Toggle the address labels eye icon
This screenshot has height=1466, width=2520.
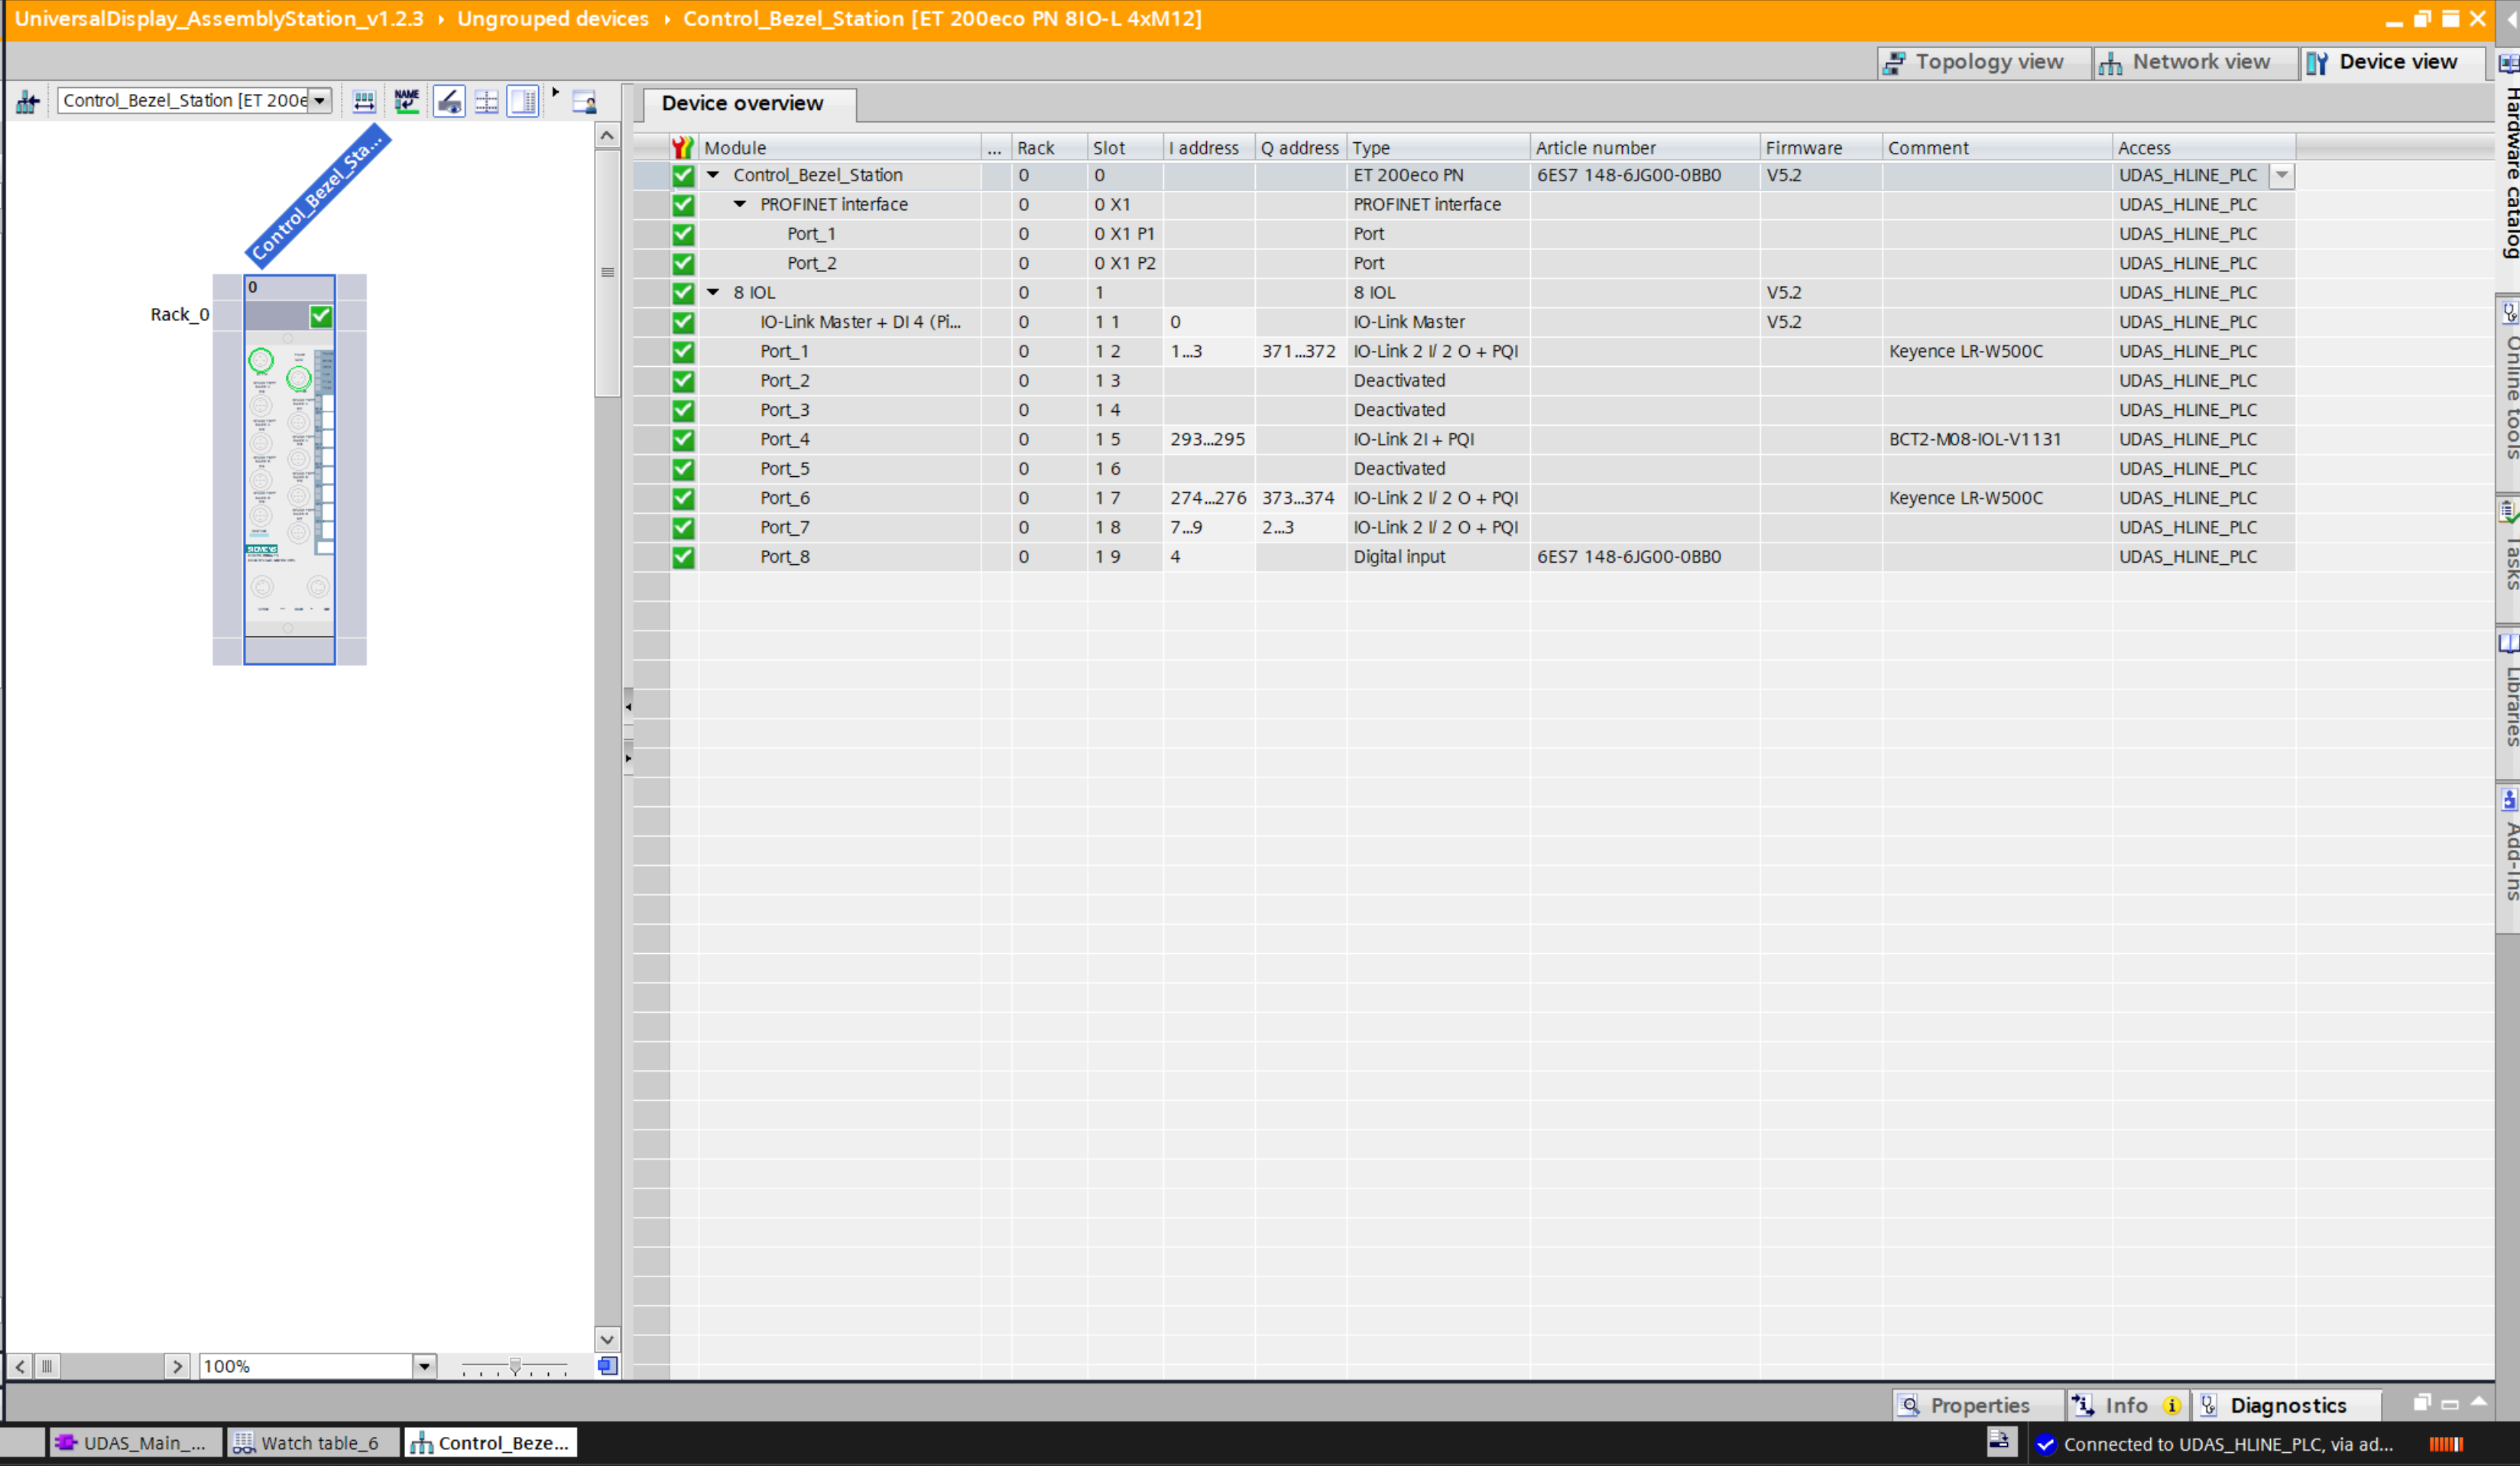(449, 101)
